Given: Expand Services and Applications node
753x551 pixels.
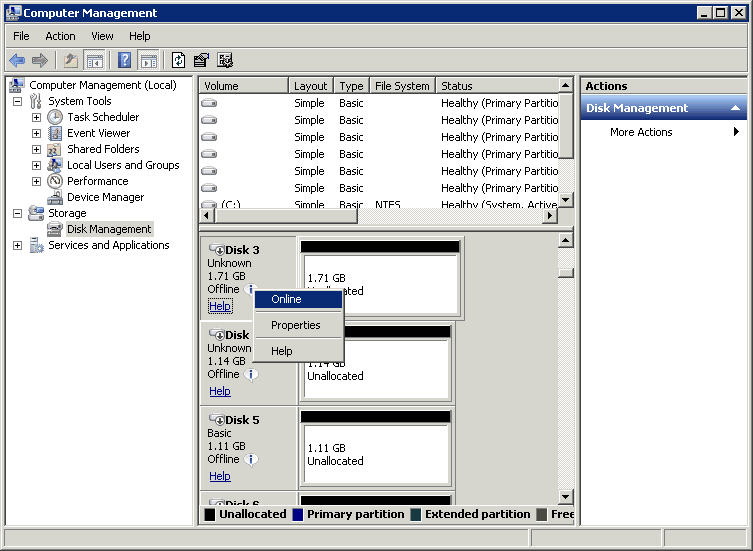Looking at the screenshot, I should [17, 245].
